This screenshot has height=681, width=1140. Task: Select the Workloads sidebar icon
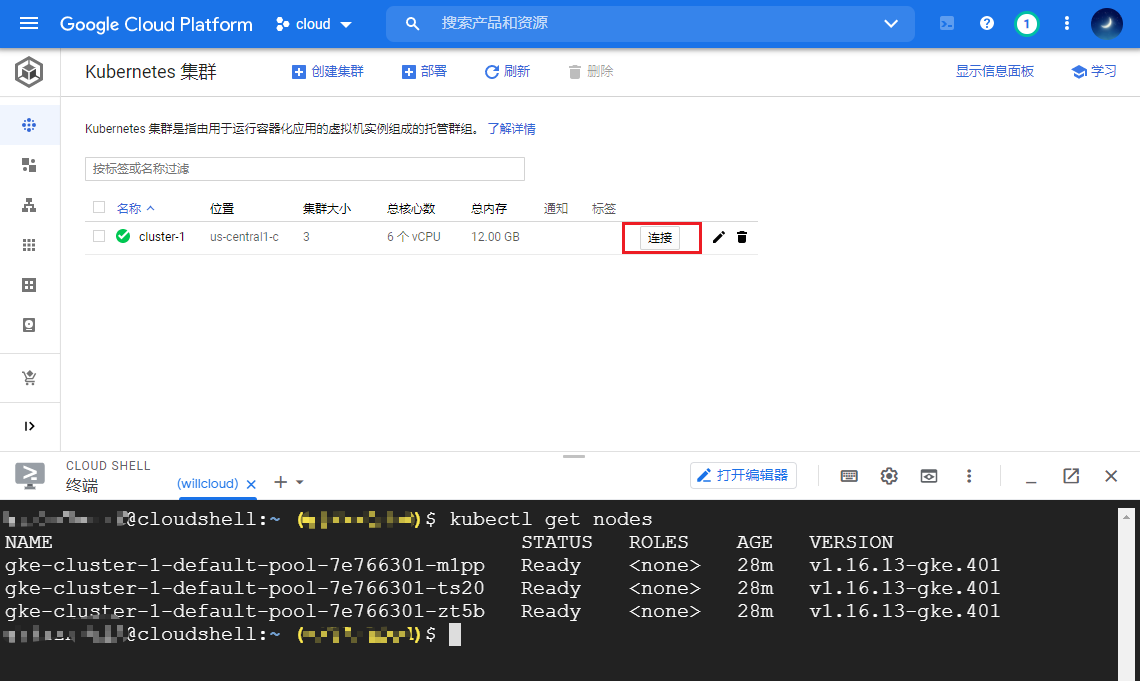click(29, 165)
